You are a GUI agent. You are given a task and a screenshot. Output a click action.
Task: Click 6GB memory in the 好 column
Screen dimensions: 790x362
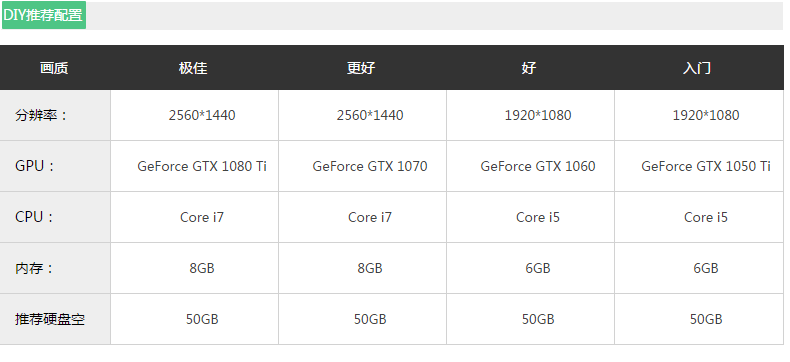tap(538, 268)
